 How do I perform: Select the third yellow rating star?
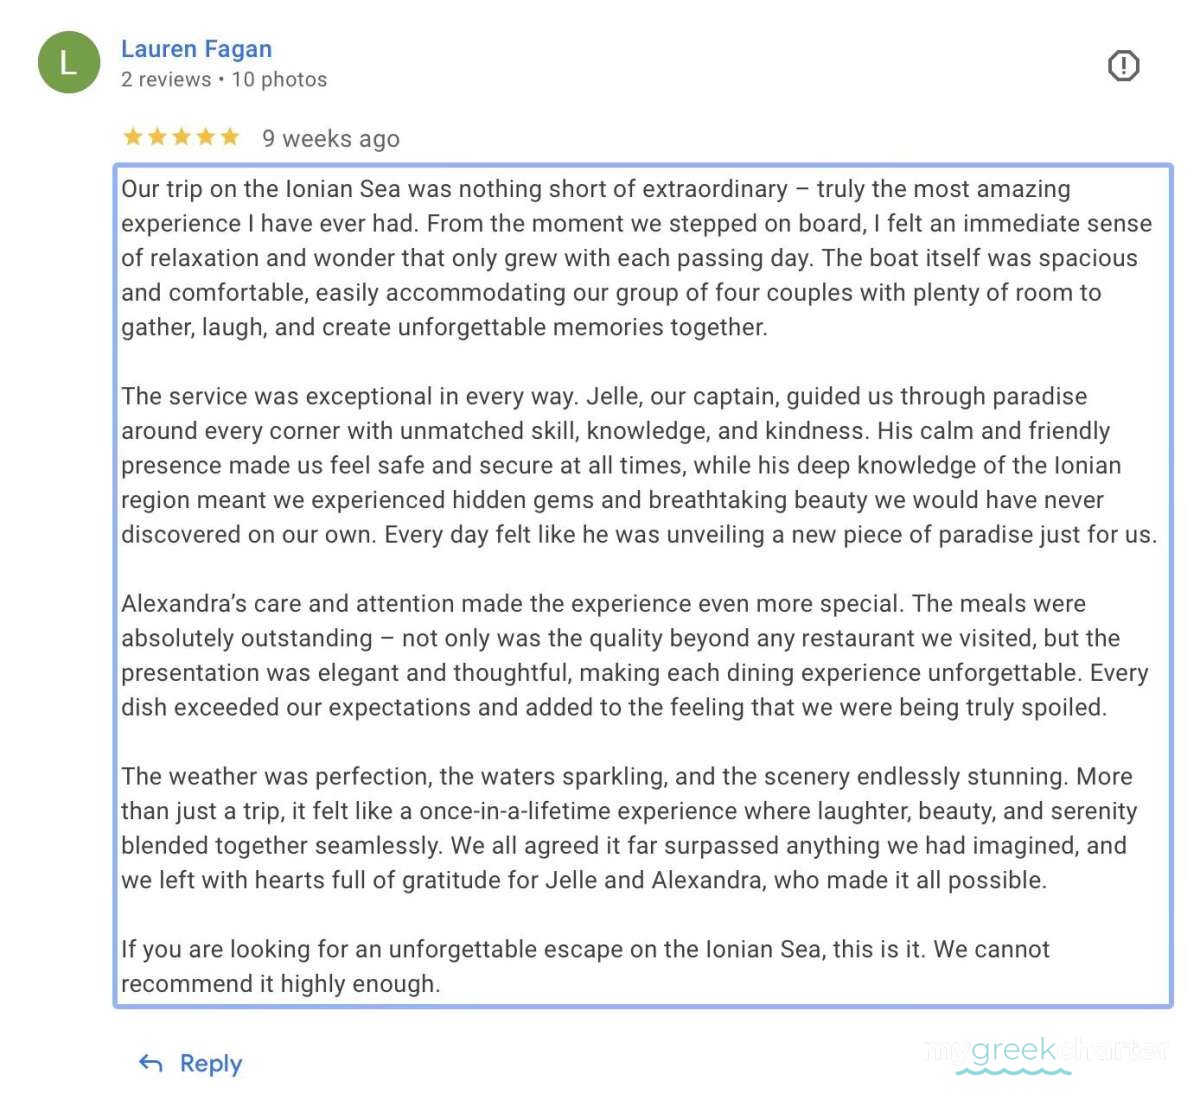click(181, 137)
